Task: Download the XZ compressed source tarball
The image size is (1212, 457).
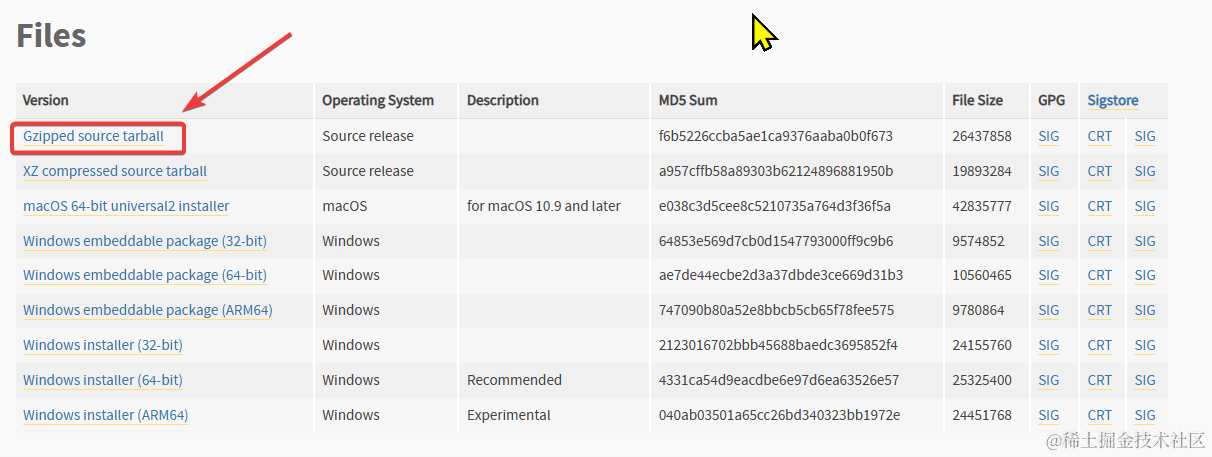Action: 115,171
